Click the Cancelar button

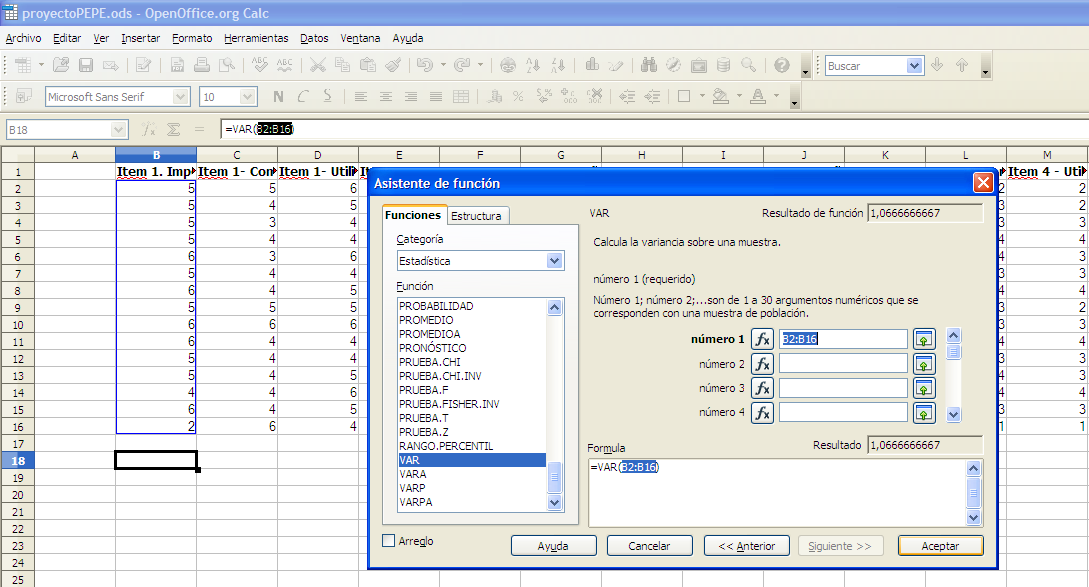point(649,546)
